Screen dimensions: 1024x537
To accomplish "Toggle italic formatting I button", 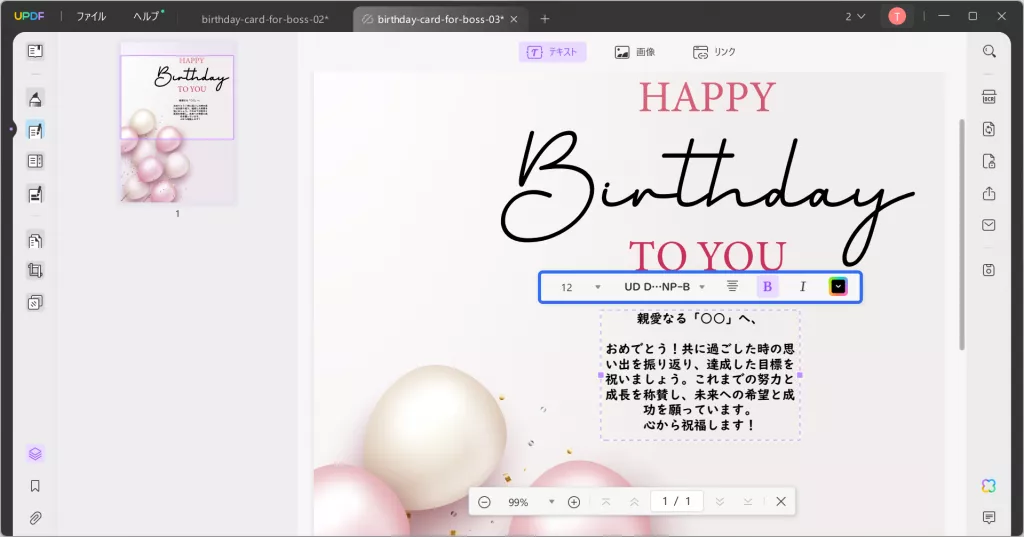I will [x=803, y=287].
